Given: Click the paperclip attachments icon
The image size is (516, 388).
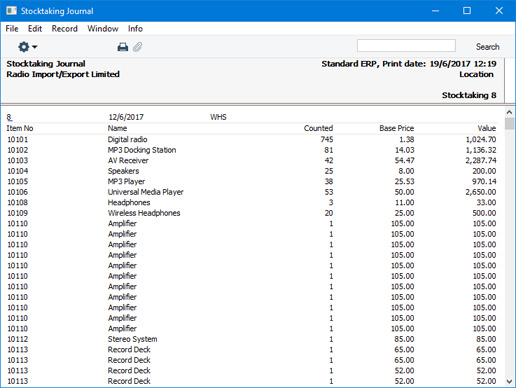Looking at the screenshot, I should [137, 47].
